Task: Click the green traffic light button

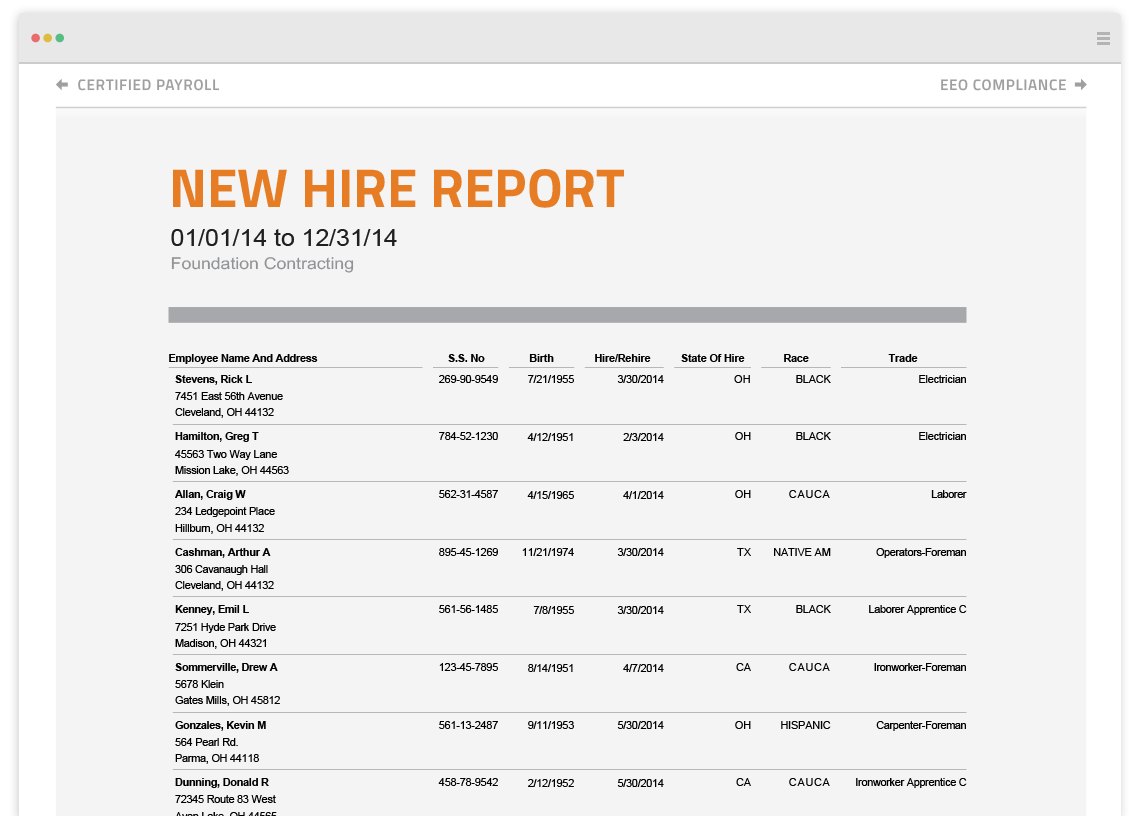Action: pos(60,37)
